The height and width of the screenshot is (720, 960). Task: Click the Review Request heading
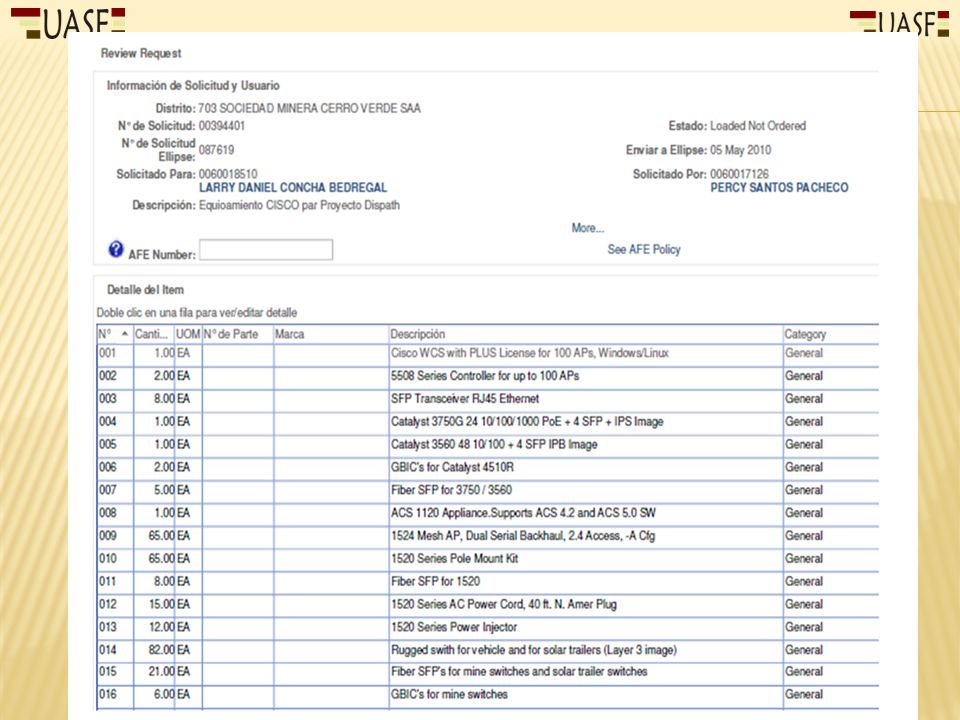(141, 53)
